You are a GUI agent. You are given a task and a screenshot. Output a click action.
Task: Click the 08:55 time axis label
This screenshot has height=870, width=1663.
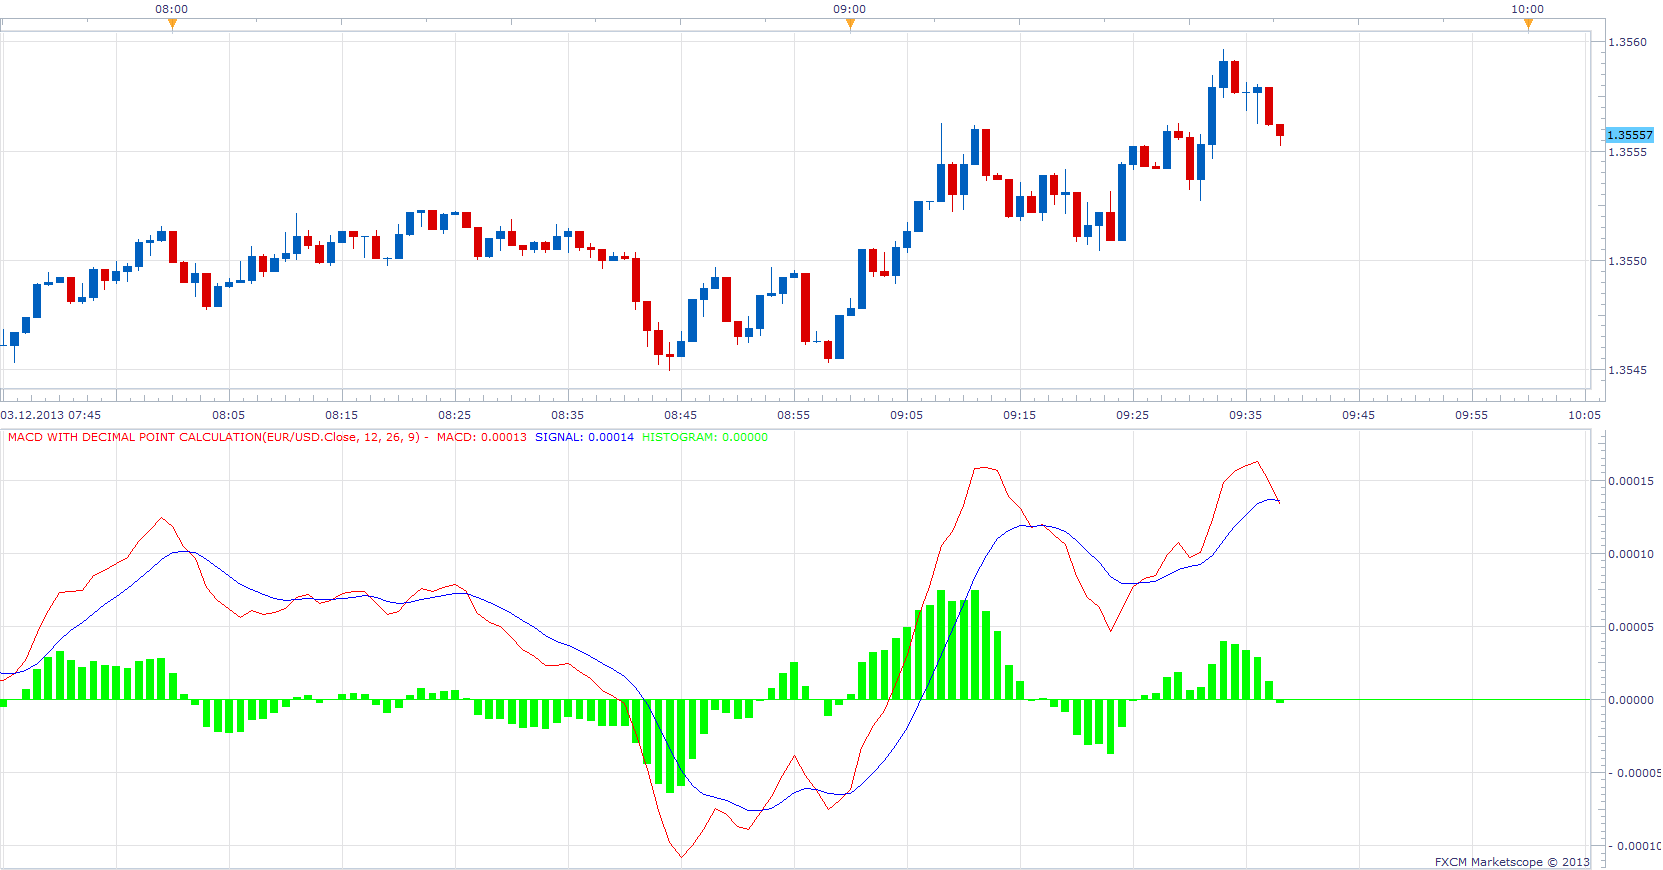(x=793, y=415)
